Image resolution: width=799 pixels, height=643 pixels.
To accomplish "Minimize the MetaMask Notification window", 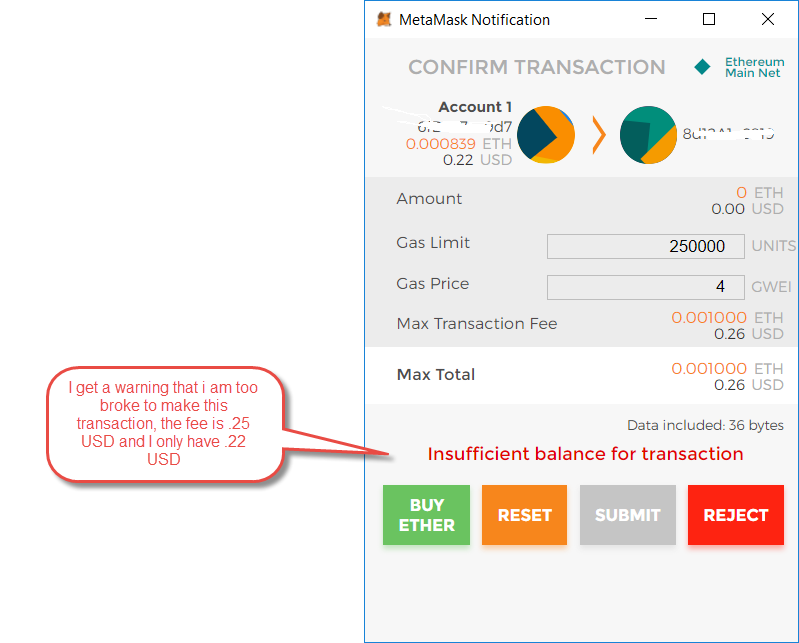I will [x=651, y=19].
